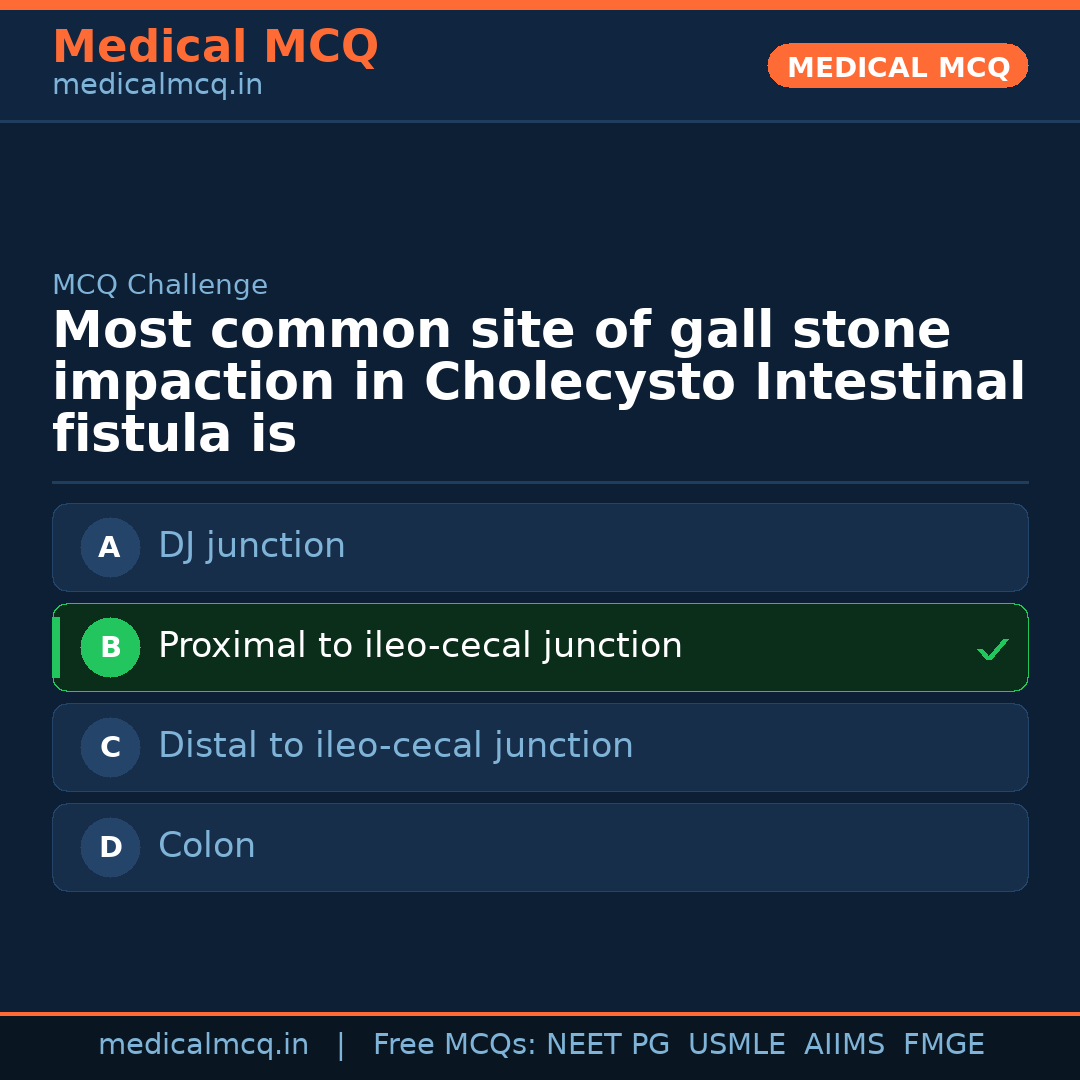The height and width of the screenshot is (1080, 1080).
Task: Click the orange "Medical MCQ" header title
Action: 215,47
